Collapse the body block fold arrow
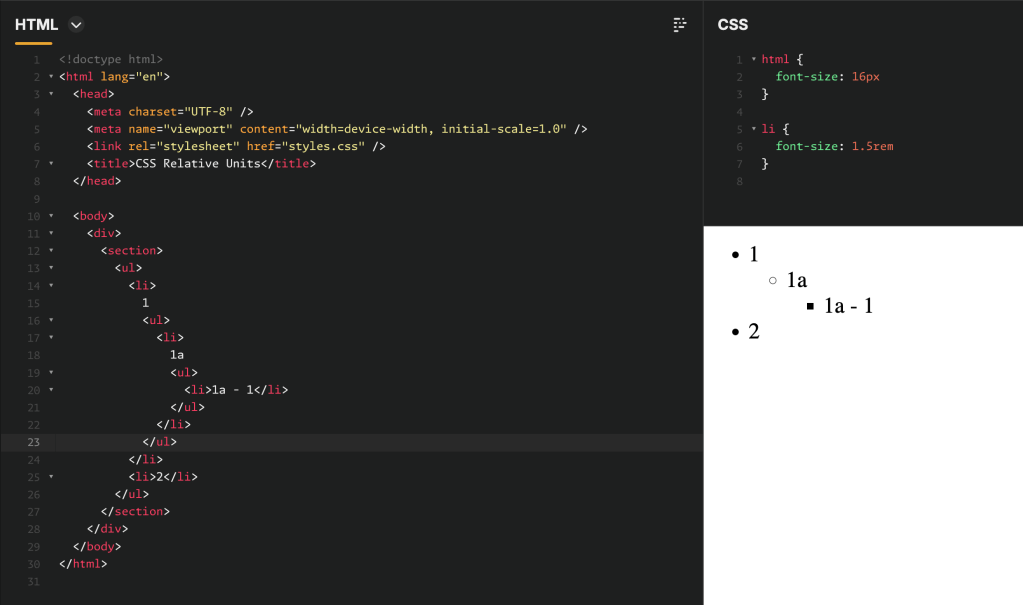This screenshot has width=1023, height=605. click(51, 216)
